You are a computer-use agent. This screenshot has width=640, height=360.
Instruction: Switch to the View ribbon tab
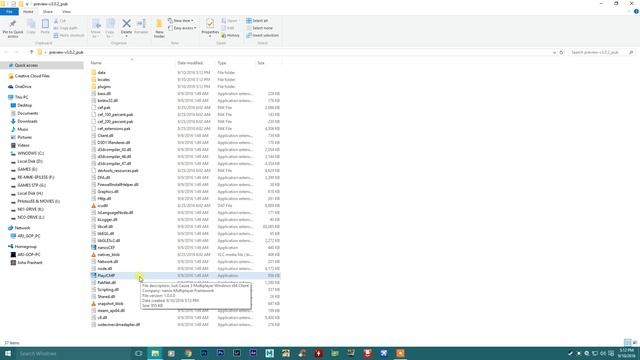[x=66, y=12]
